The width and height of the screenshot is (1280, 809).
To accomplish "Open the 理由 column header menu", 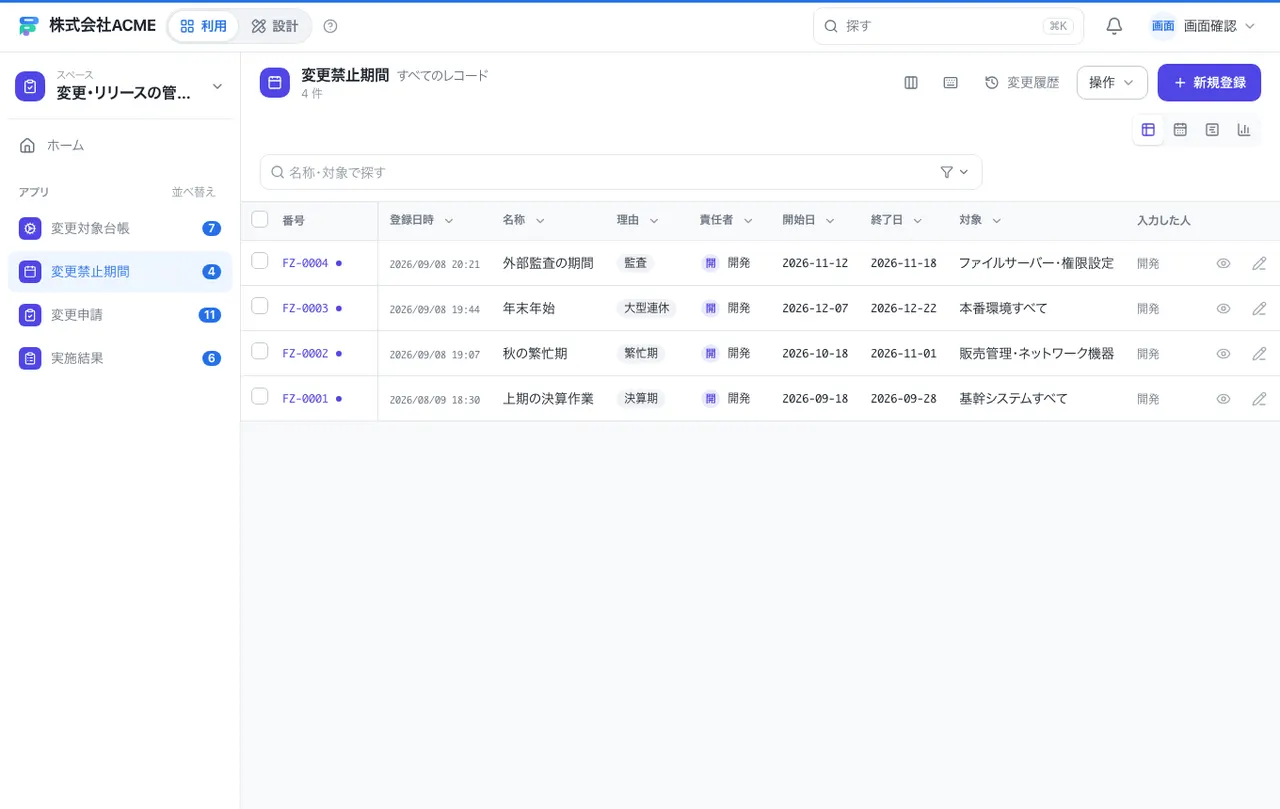I will (638, 220).
